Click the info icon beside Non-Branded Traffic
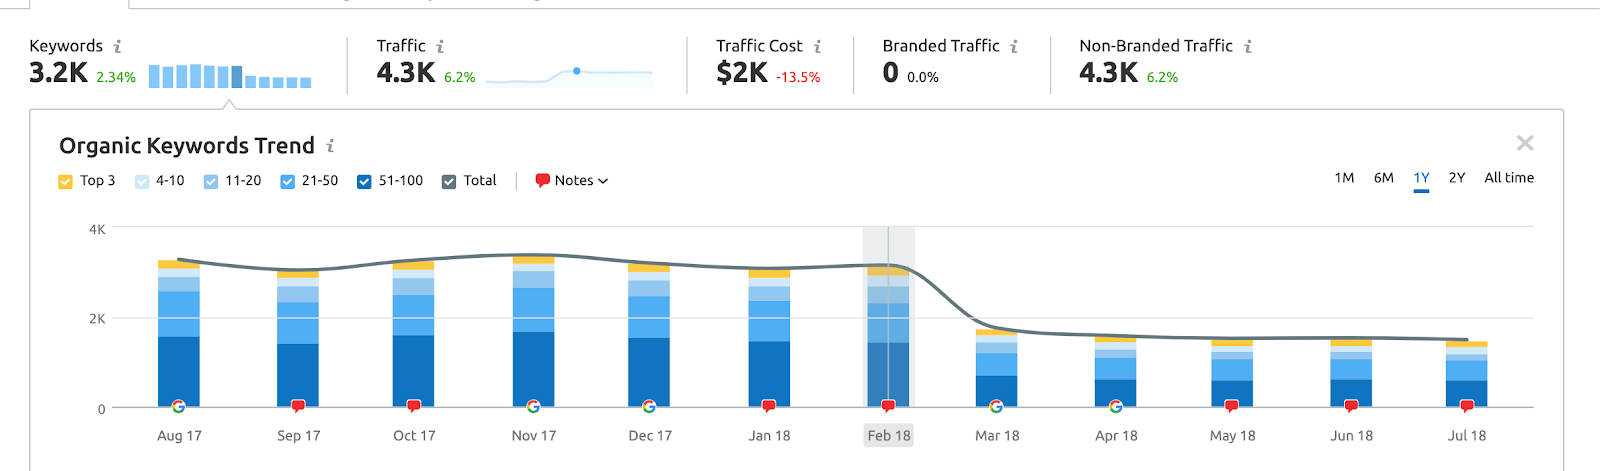Screen dimensions: 1600x471 (x=1248, y=46)
